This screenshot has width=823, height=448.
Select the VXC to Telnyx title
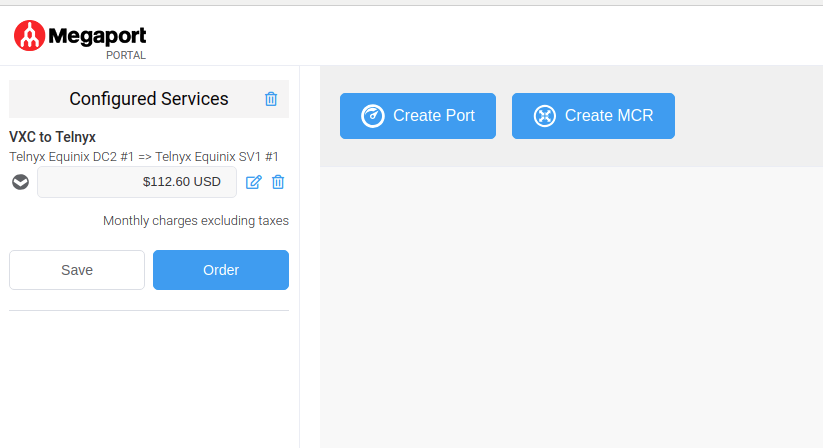pyautogui.click(x=52, y=137)
